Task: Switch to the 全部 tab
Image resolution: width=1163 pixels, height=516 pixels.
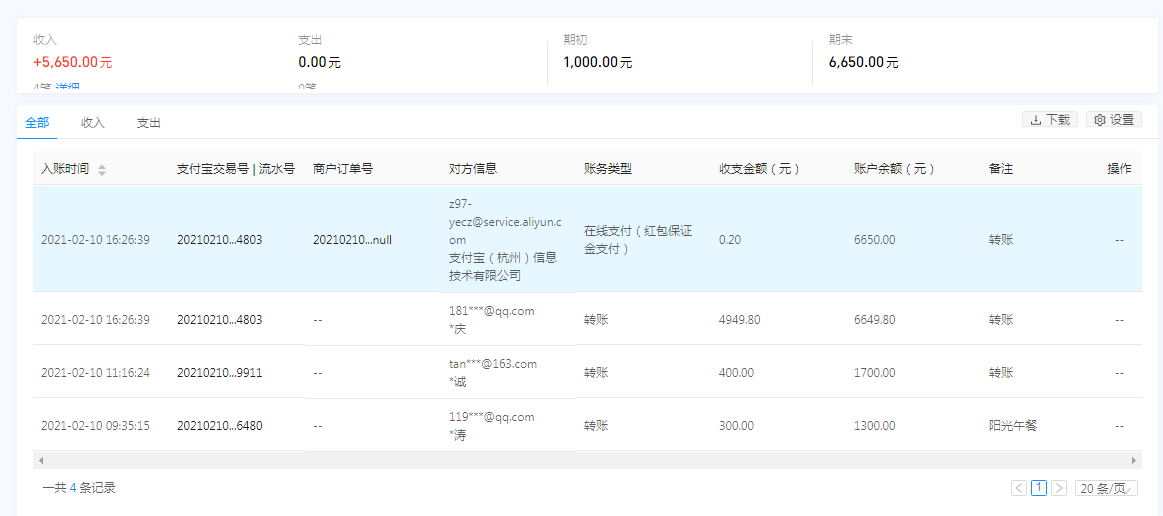Action: tap(37, 122)
